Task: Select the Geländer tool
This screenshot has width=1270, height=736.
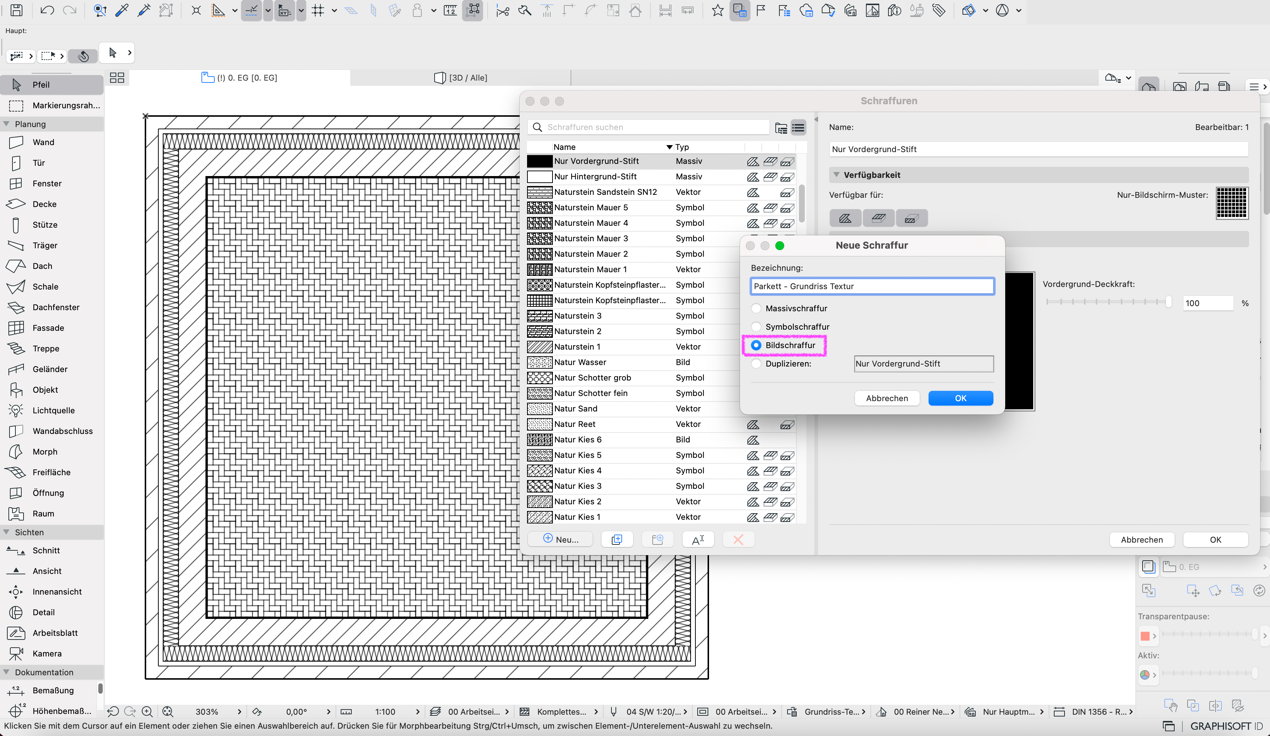Action: pyautogui.click(x=52, y=369)
